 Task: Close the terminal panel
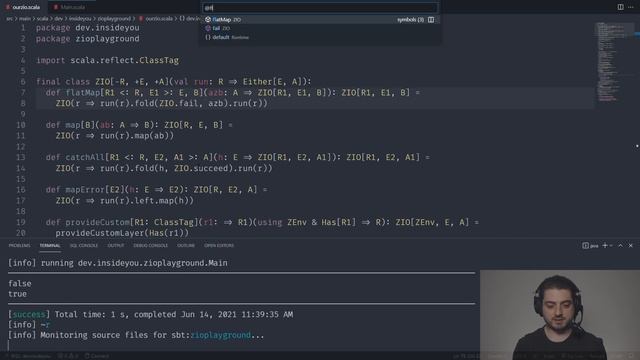pos(631,245)
